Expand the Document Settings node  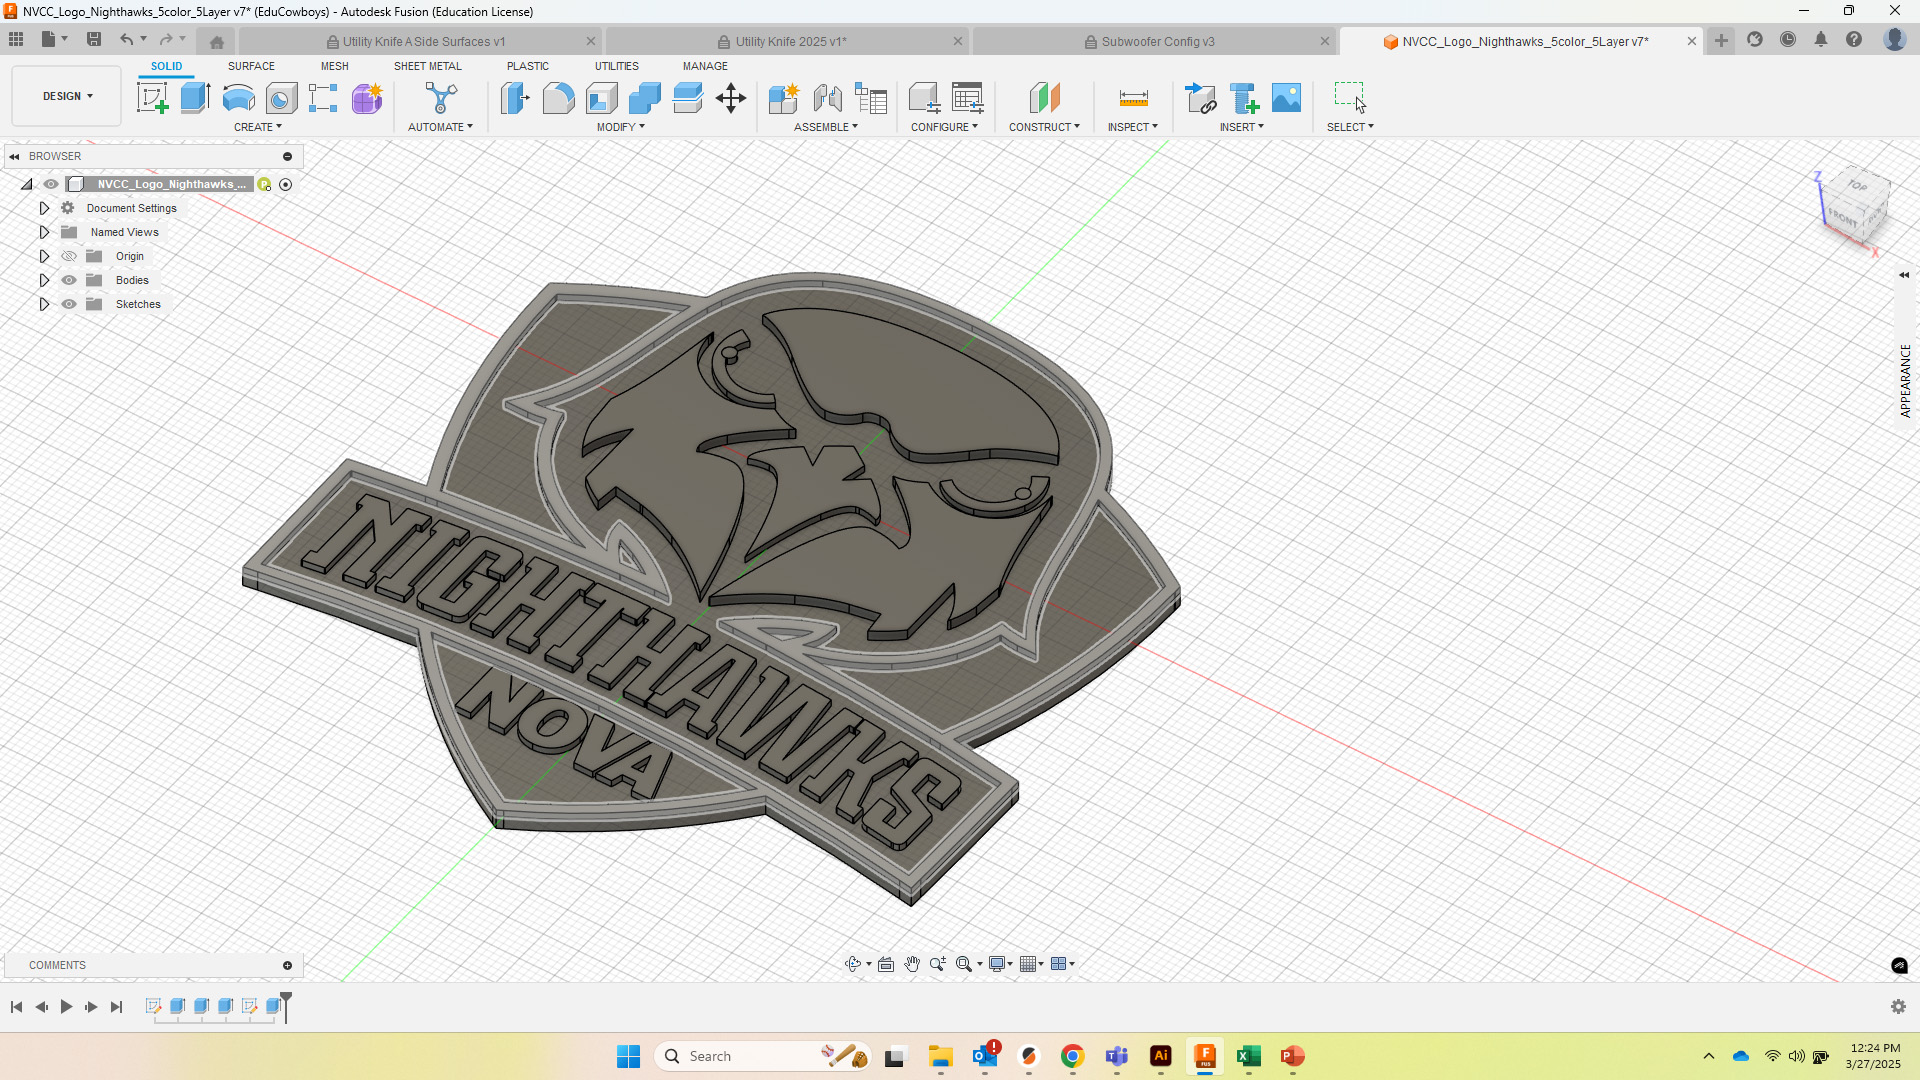click(x=44, y=208)
